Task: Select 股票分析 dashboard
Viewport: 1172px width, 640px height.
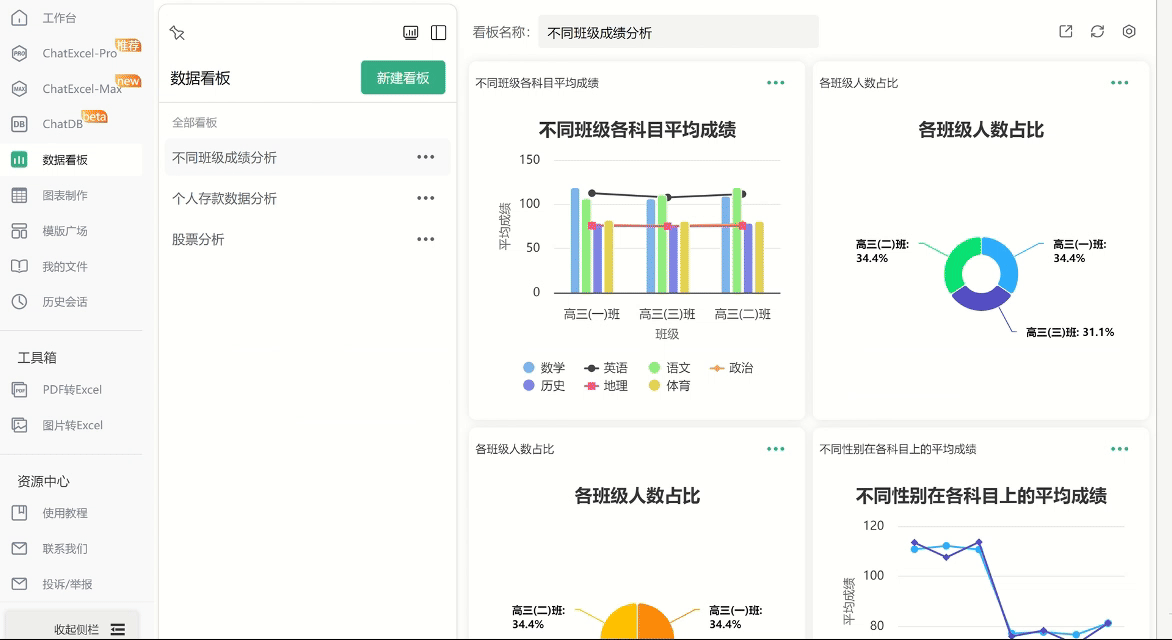Action: point(199,239)
